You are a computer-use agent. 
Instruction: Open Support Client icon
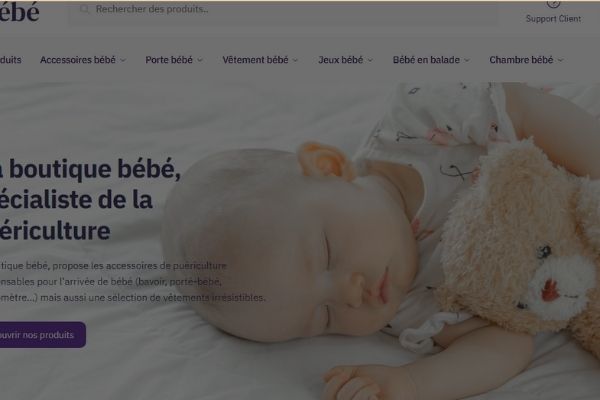click(553, 4)
